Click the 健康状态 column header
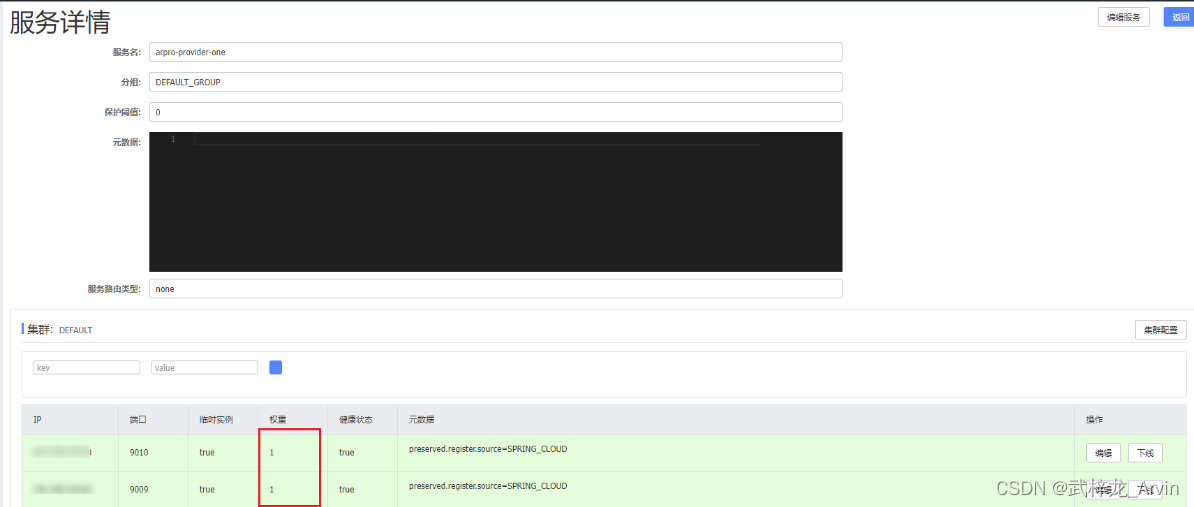The width and height of the screenshot is (1194, 507). pyautogui.click(x=355, y=420)
